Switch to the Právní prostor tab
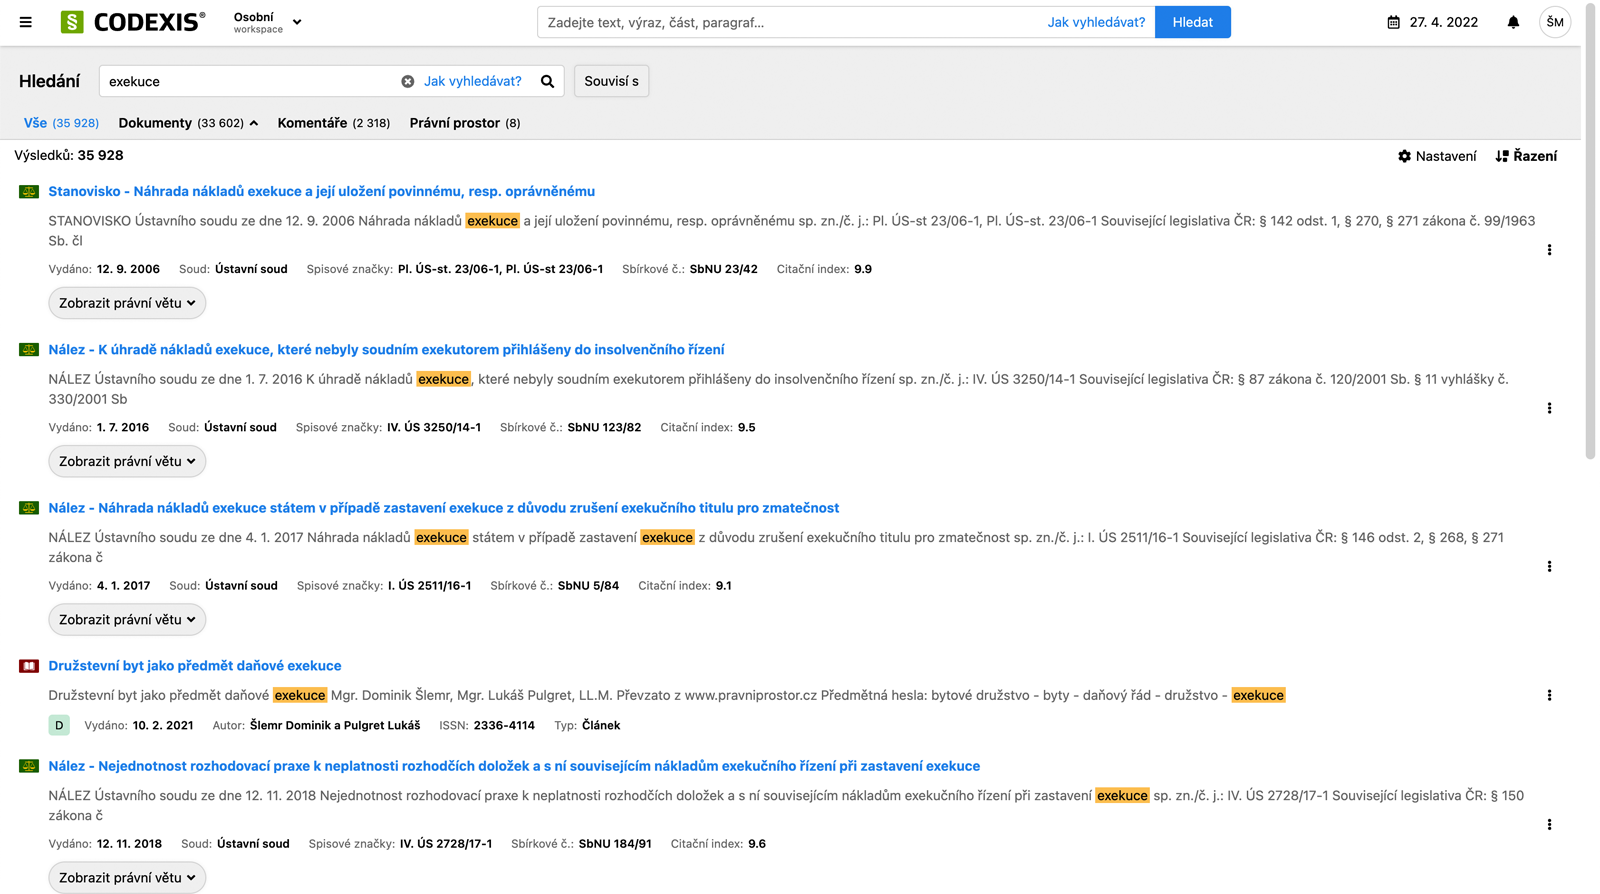This screenshot has width=1600, height=894. pyautogui.click(x=464, y=123)
